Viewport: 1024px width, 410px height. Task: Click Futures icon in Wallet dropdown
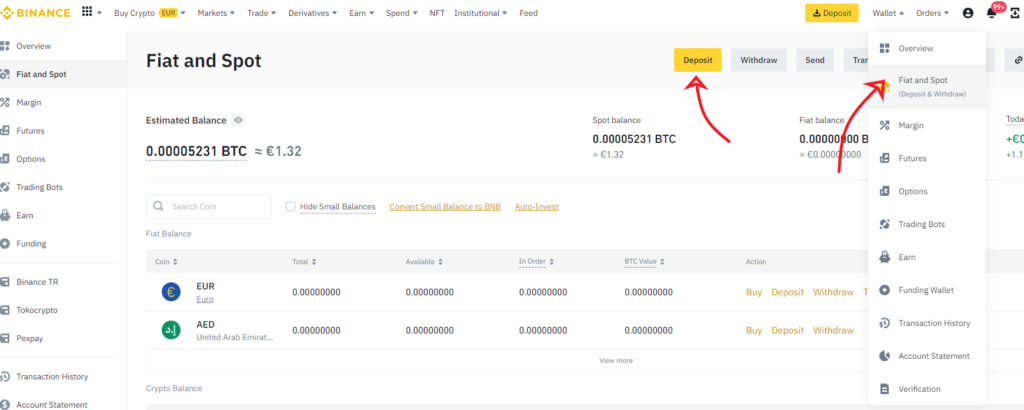[x=885, y=158]
